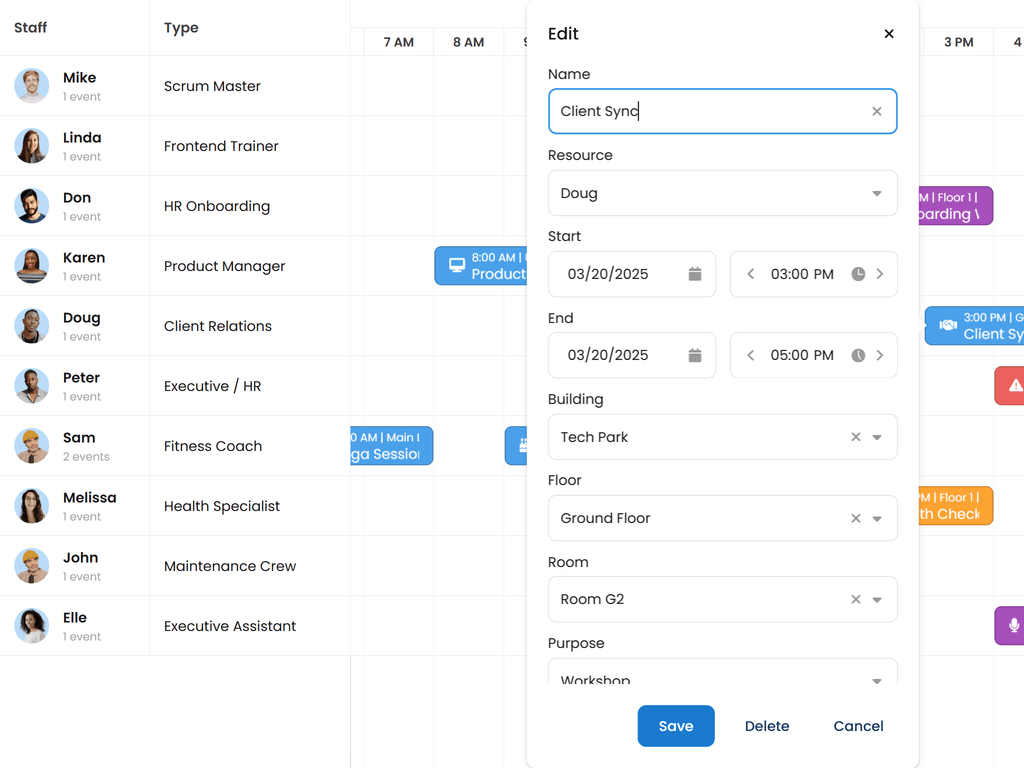Click the Start time clock icon
Screen dimensions: 1024x768
pos(858,274)
